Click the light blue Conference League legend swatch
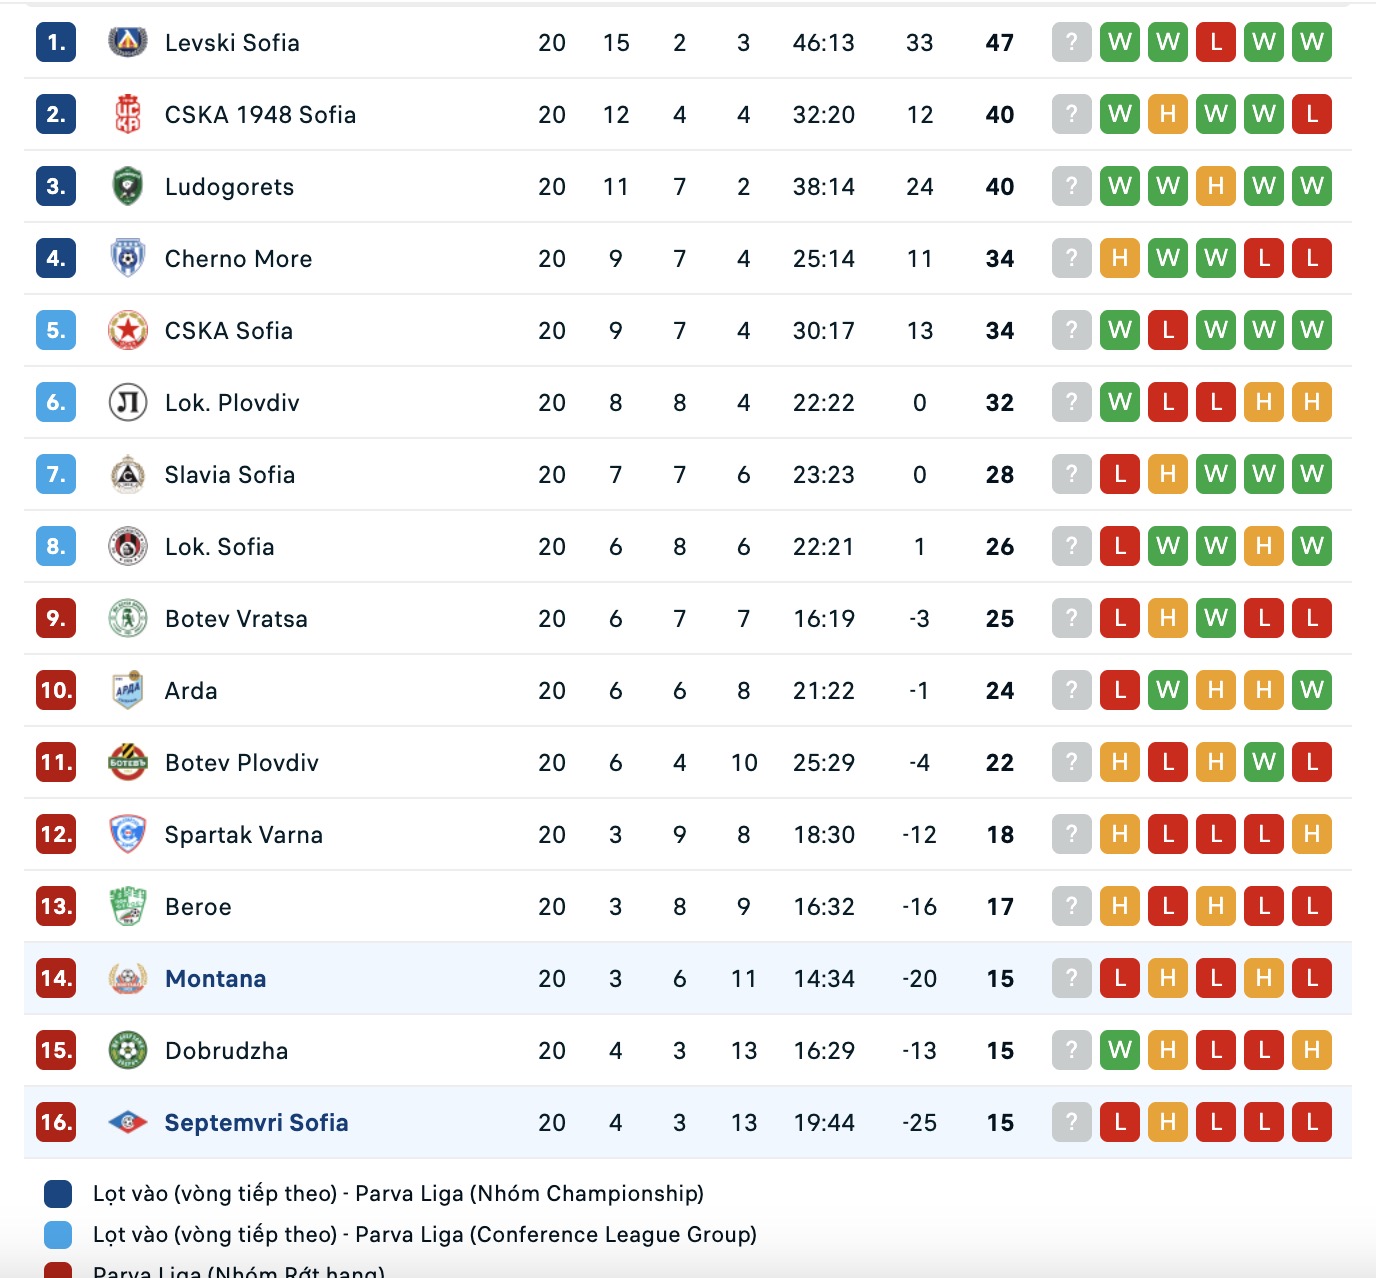Viewport: 1376px width, 1278px height. pos(58,1235)
